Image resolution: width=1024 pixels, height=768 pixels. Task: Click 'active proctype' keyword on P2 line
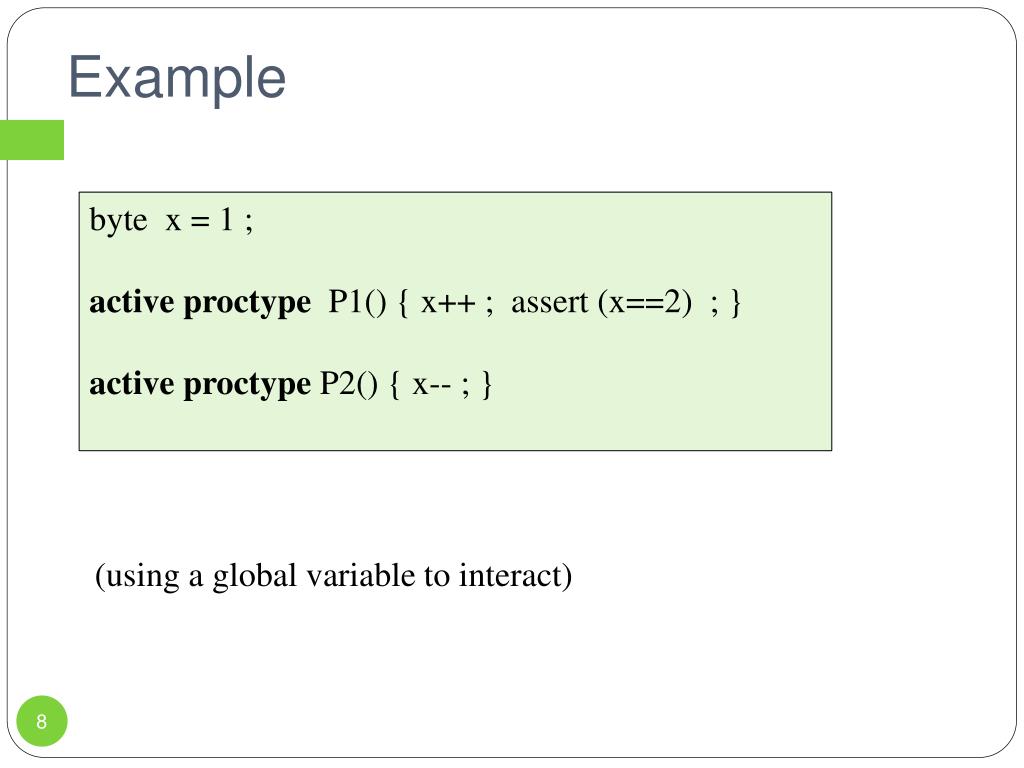[200, 384]
